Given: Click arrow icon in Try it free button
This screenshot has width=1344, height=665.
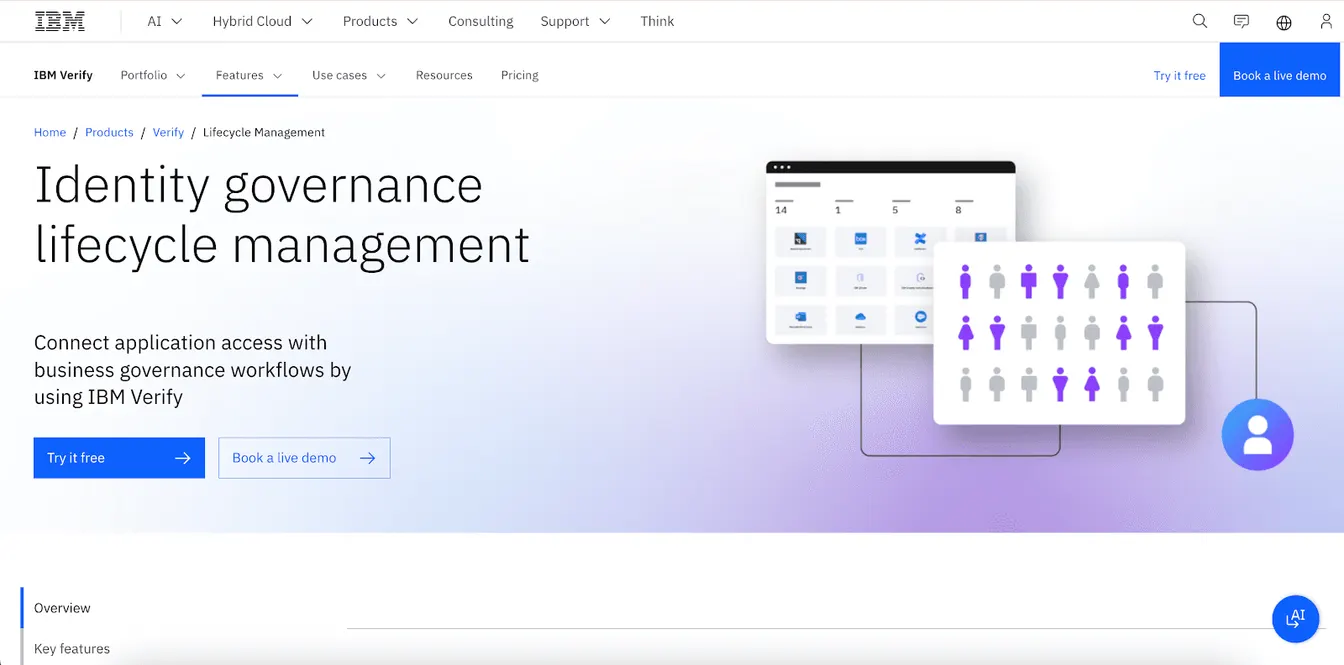Looking at the screenshot, I should point(182,458).
